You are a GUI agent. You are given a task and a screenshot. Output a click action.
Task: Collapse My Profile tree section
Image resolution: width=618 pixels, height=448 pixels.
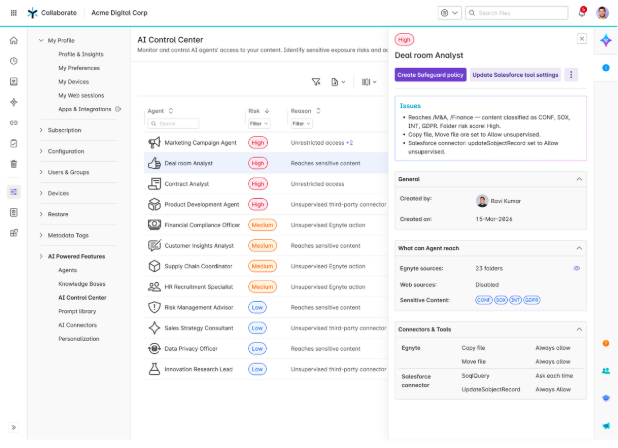pos(41,40)
